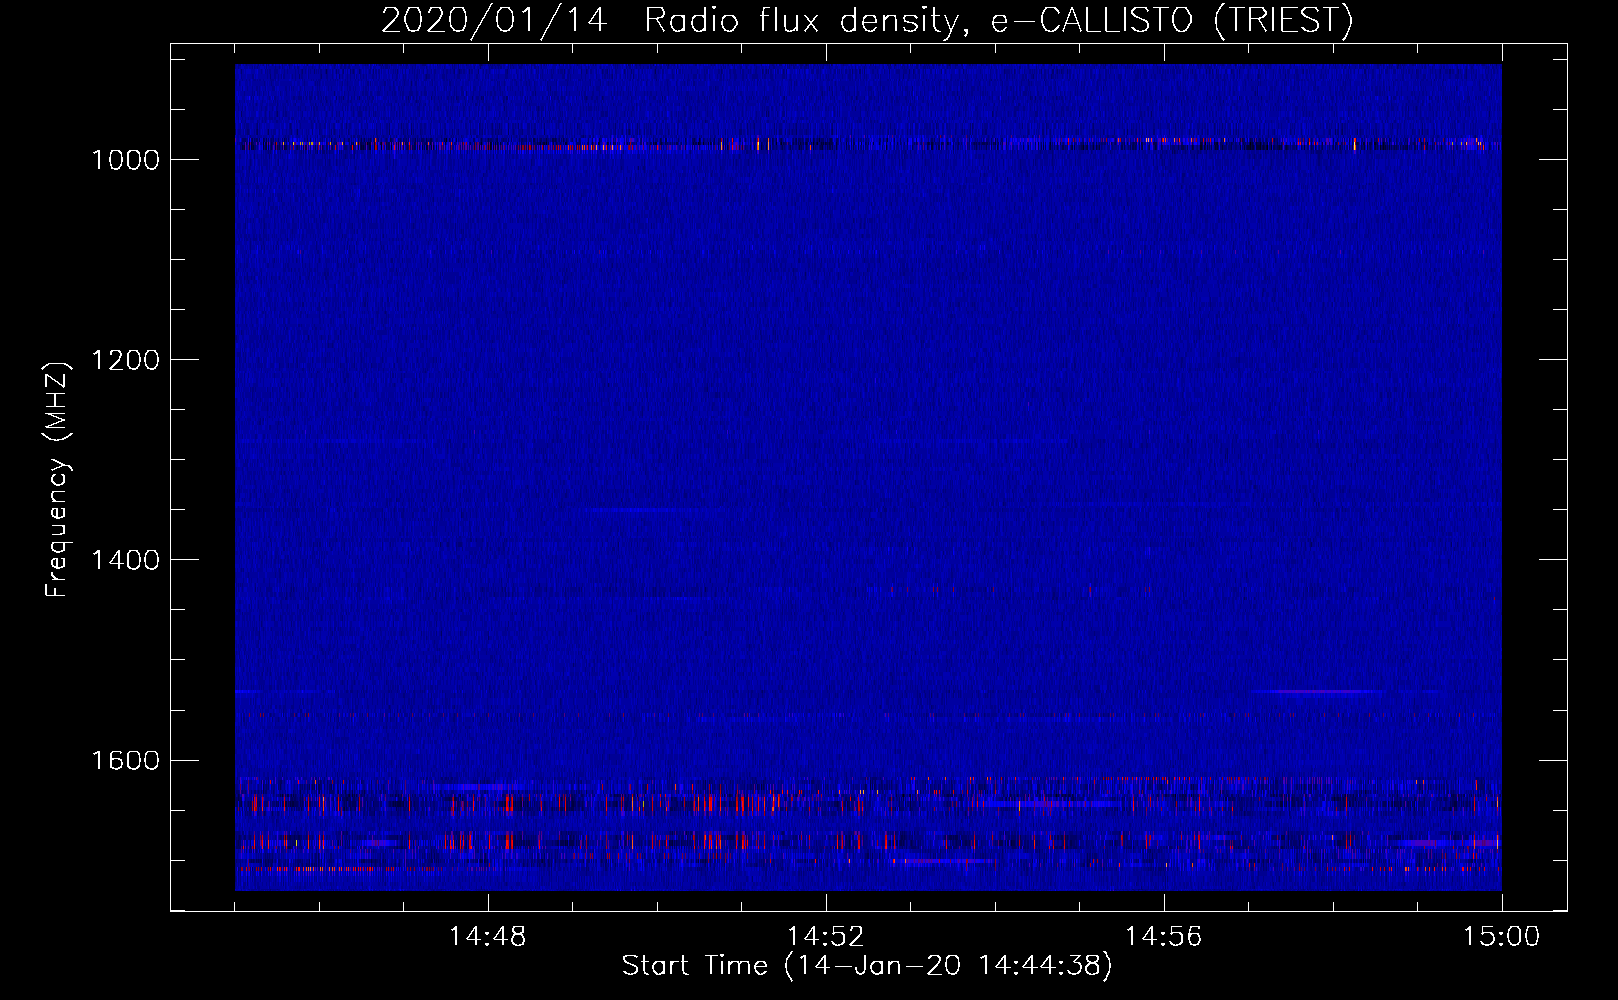Click the 14:48 time tick label

point(487,937)
